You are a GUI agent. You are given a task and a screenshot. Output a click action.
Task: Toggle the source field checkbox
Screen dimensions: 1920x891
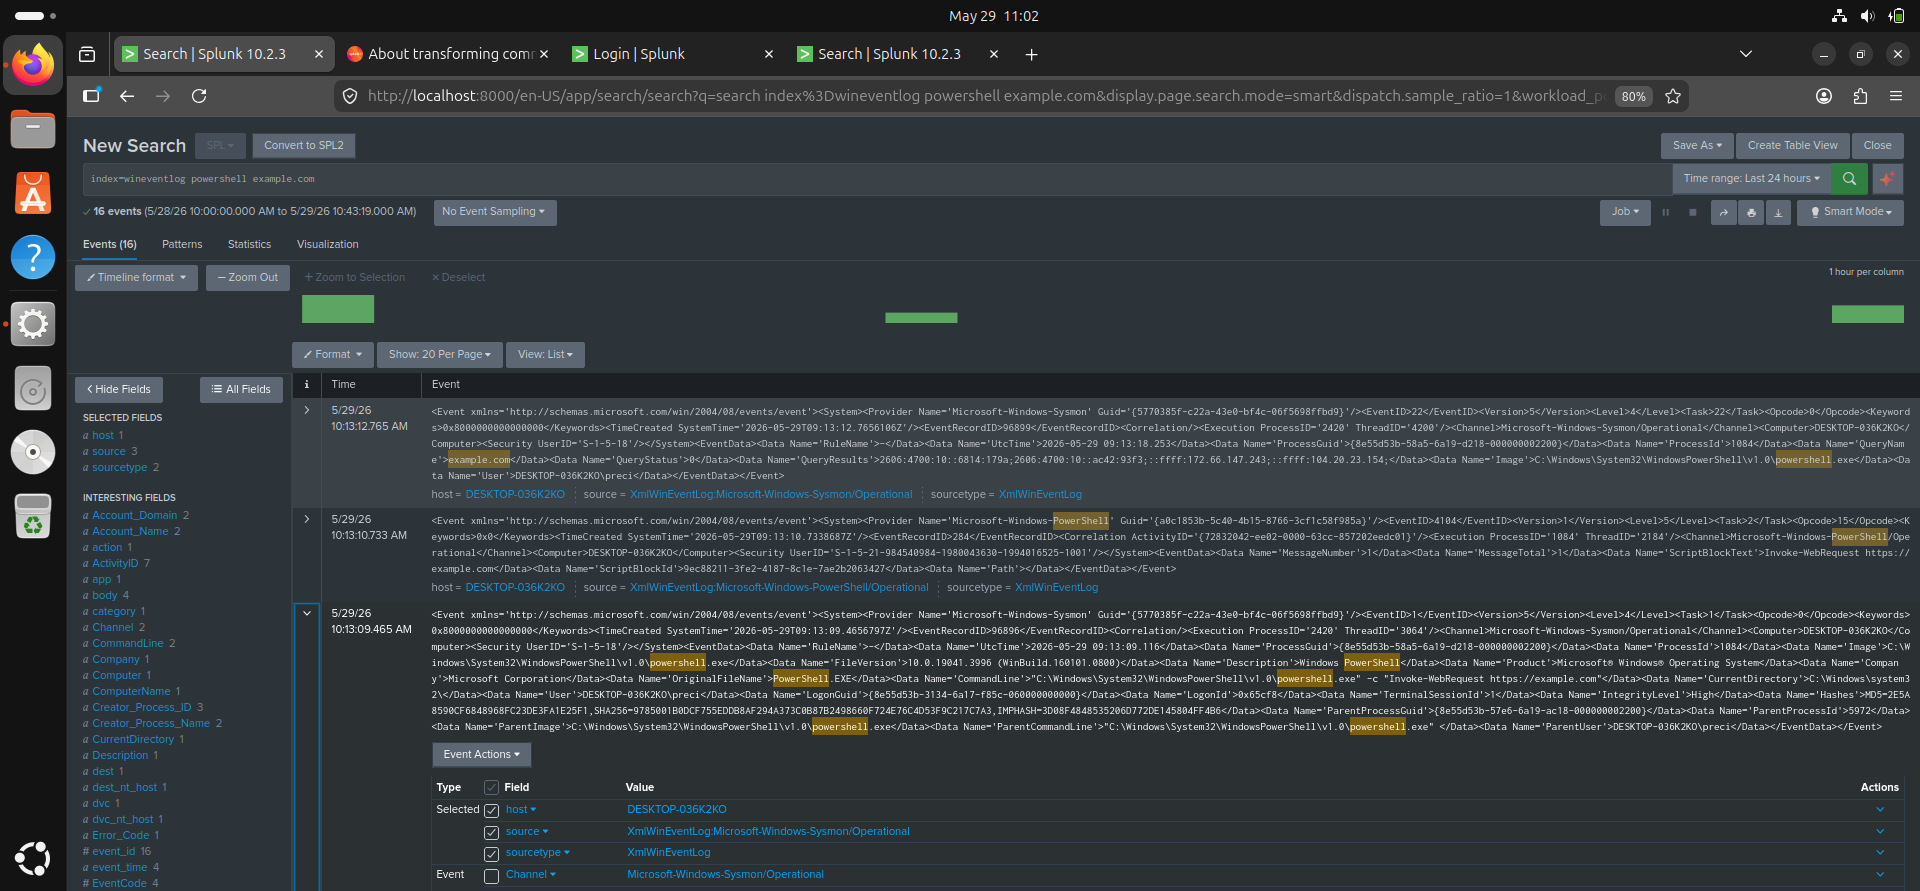click(491, 833)
